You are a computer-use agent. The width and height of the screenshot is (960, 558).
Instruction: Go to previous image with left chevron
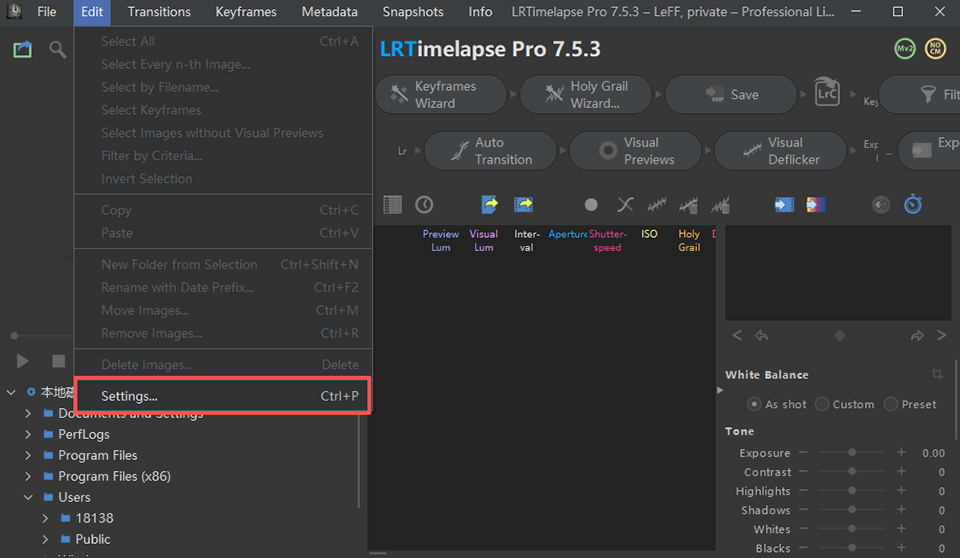tap(737, 335)
